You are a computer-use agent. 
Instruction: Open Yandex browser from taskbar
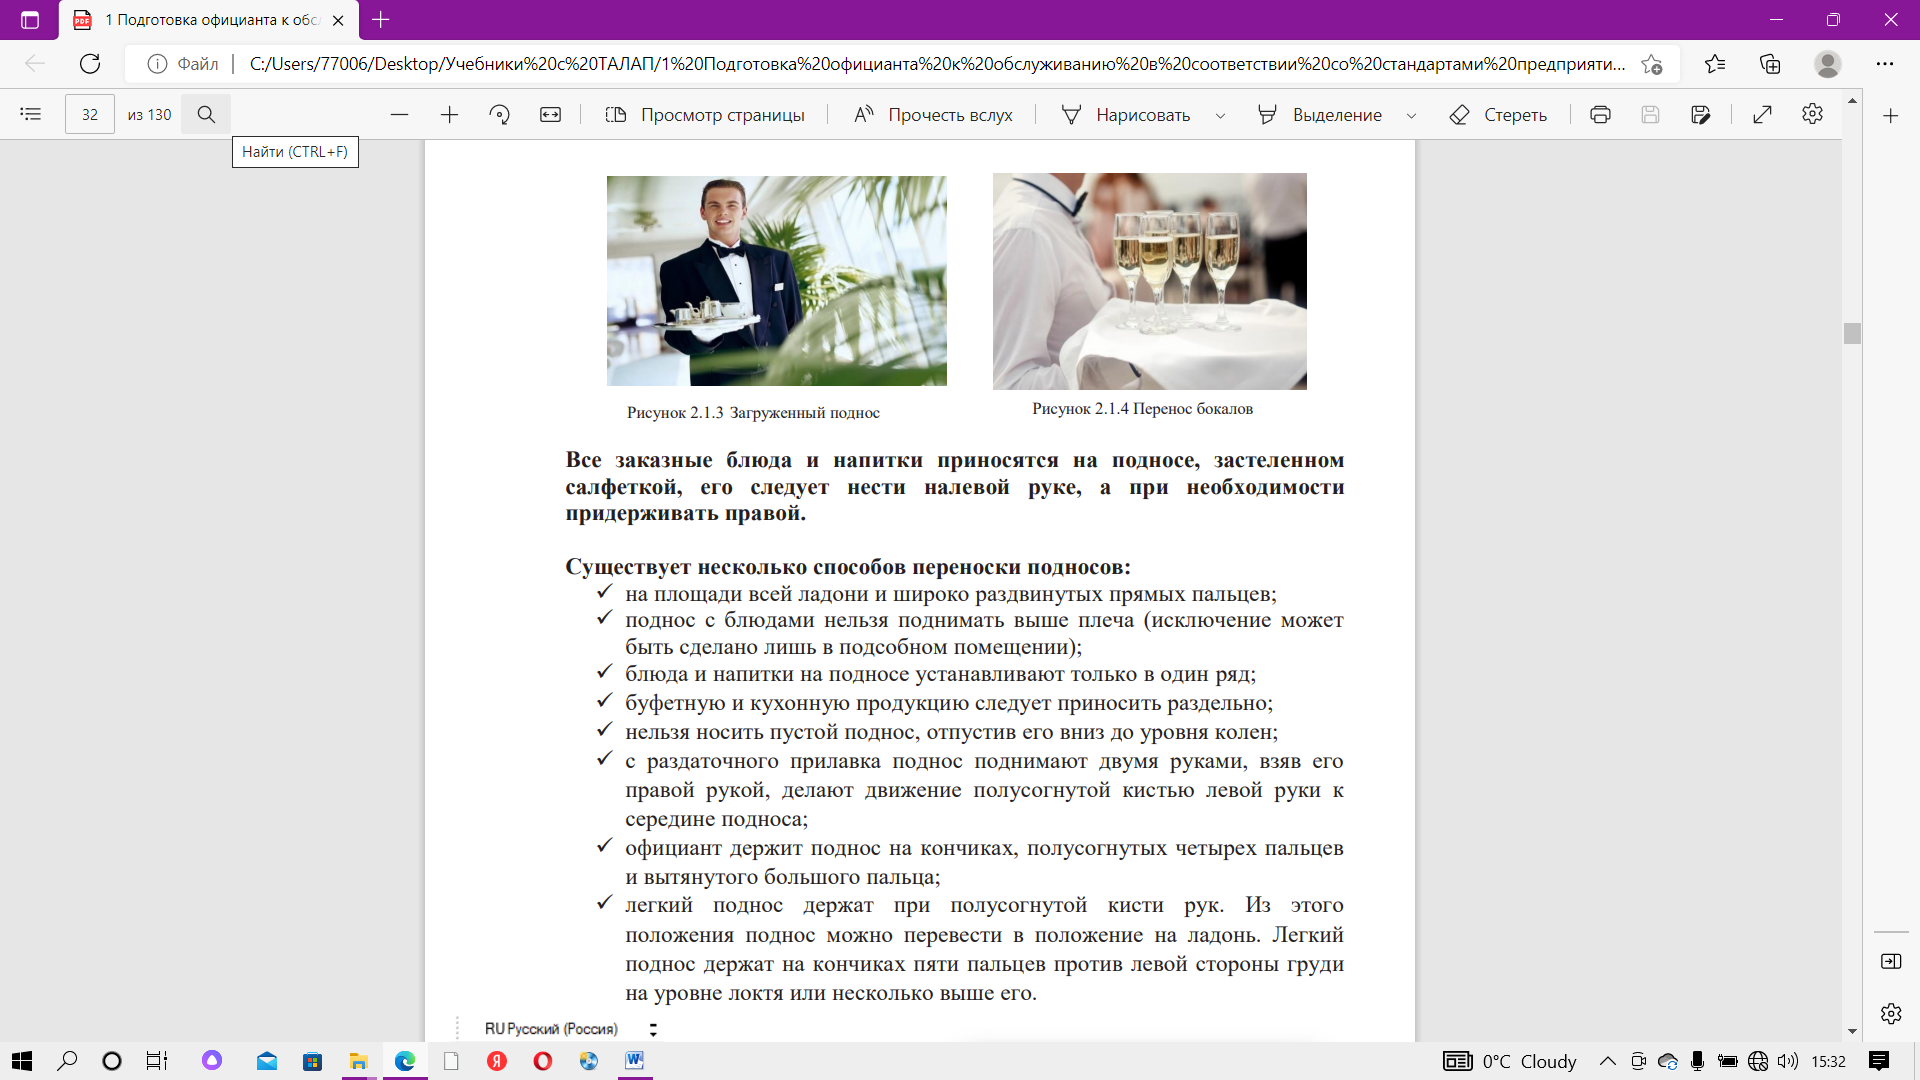pos(497,1061)
